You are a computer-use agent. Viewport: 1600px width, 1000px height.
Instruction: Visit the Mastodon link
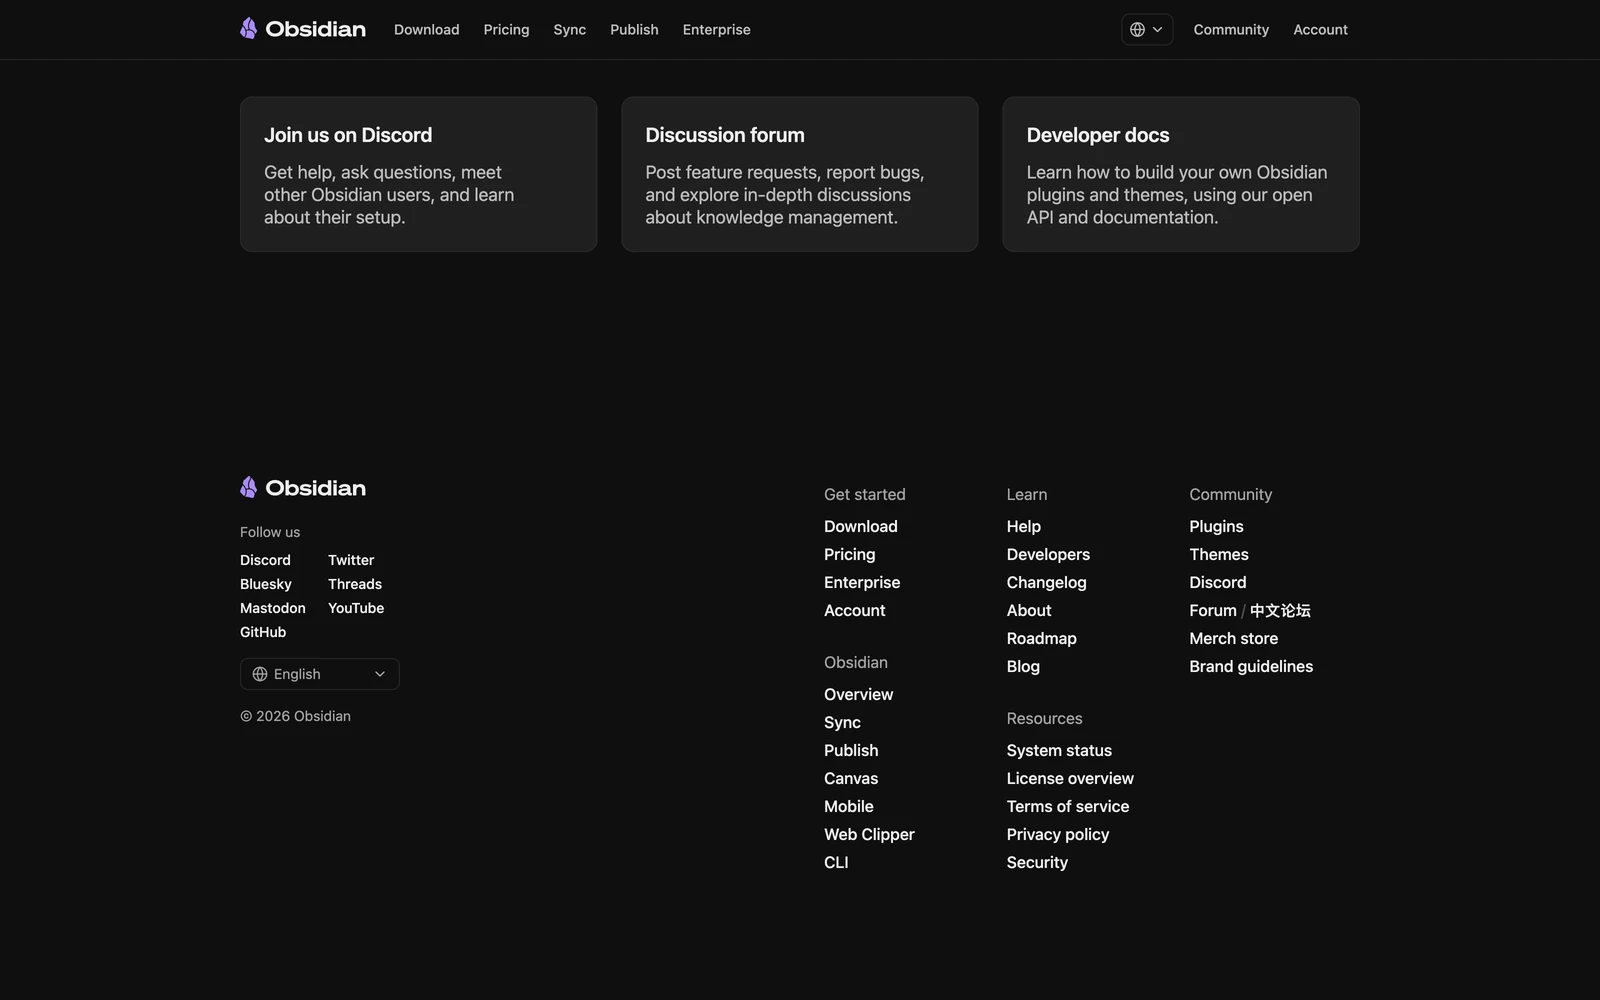pos(273,608)
